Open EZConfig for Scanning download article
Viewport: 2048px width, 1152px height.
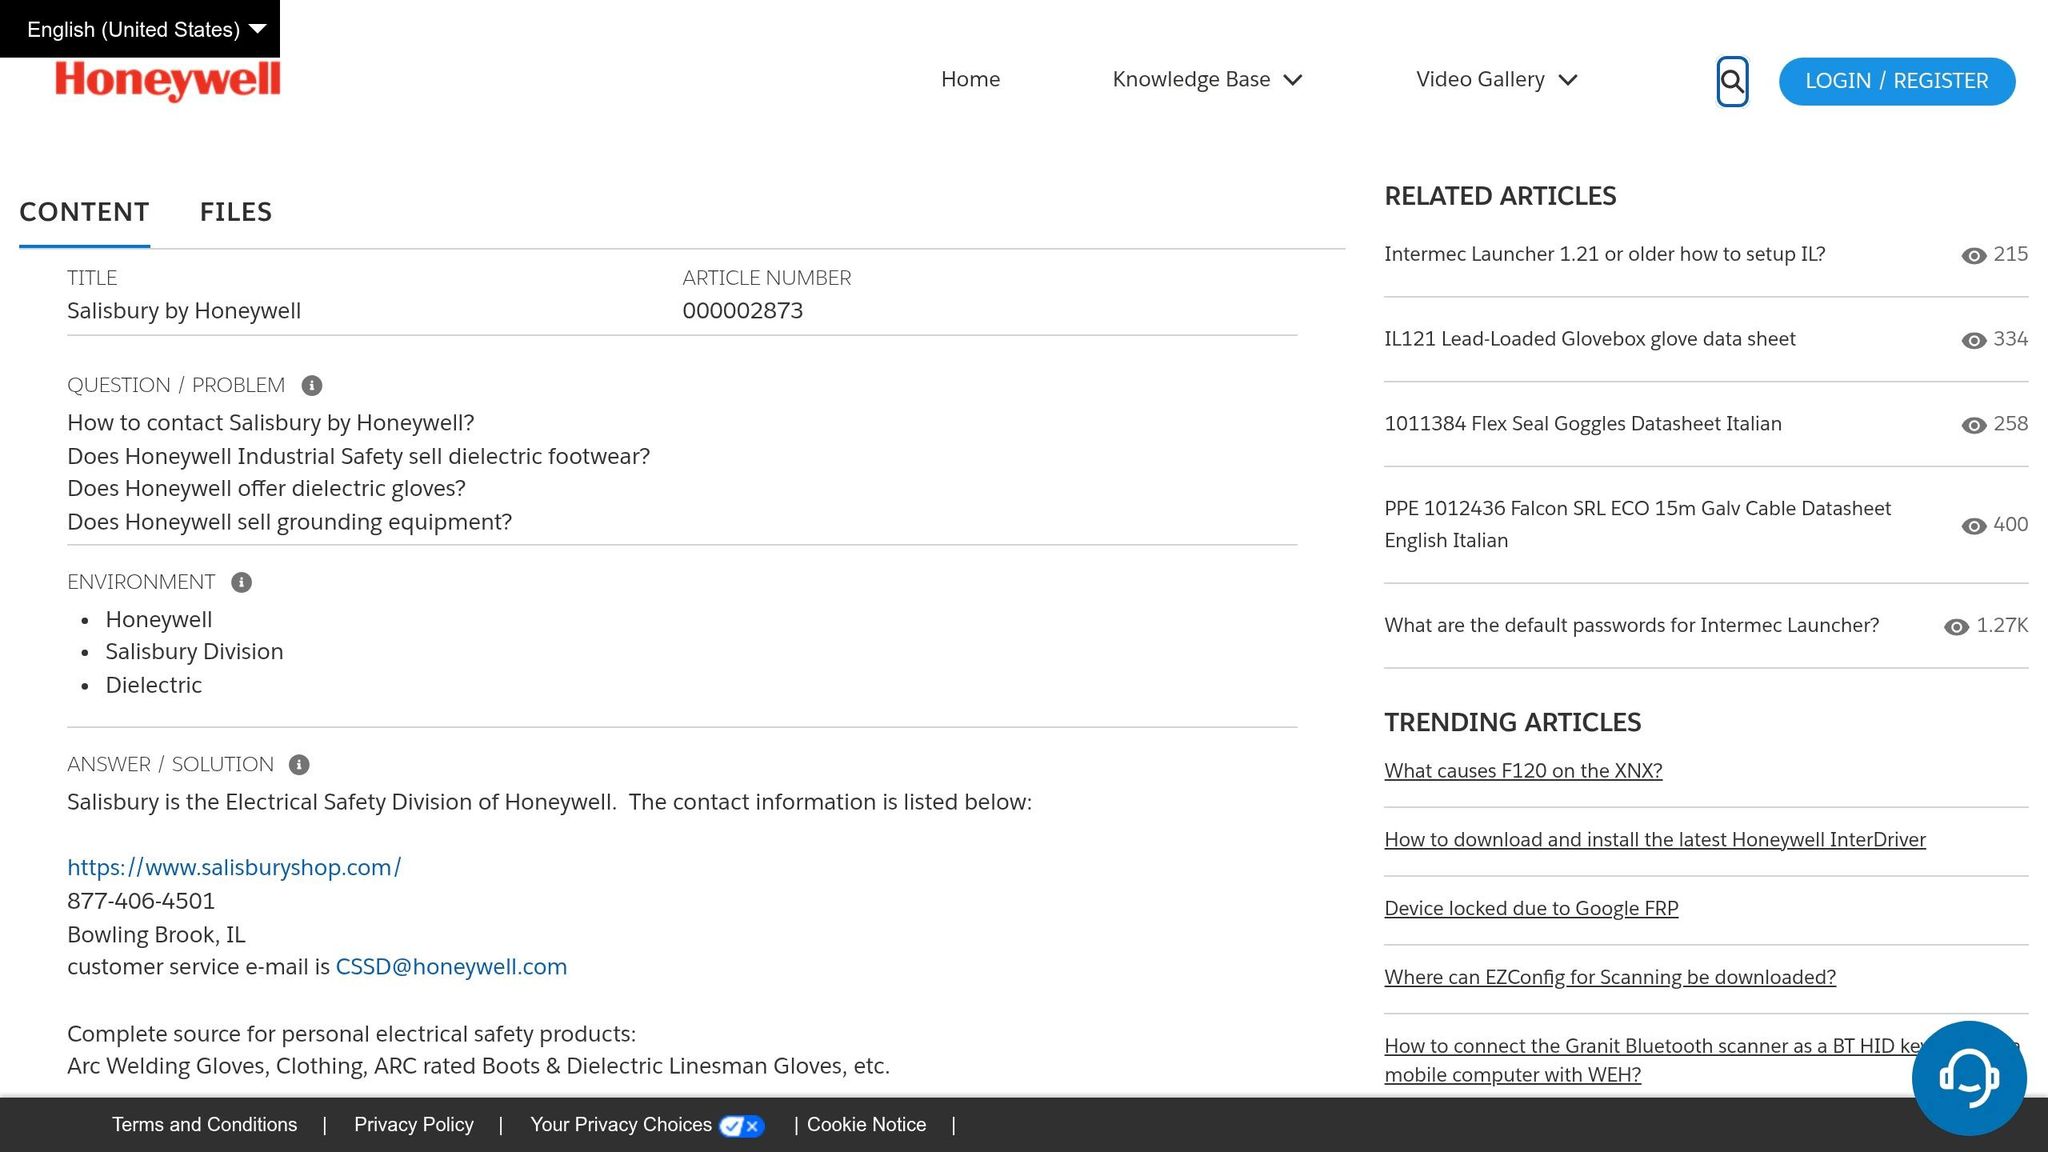1610,978
